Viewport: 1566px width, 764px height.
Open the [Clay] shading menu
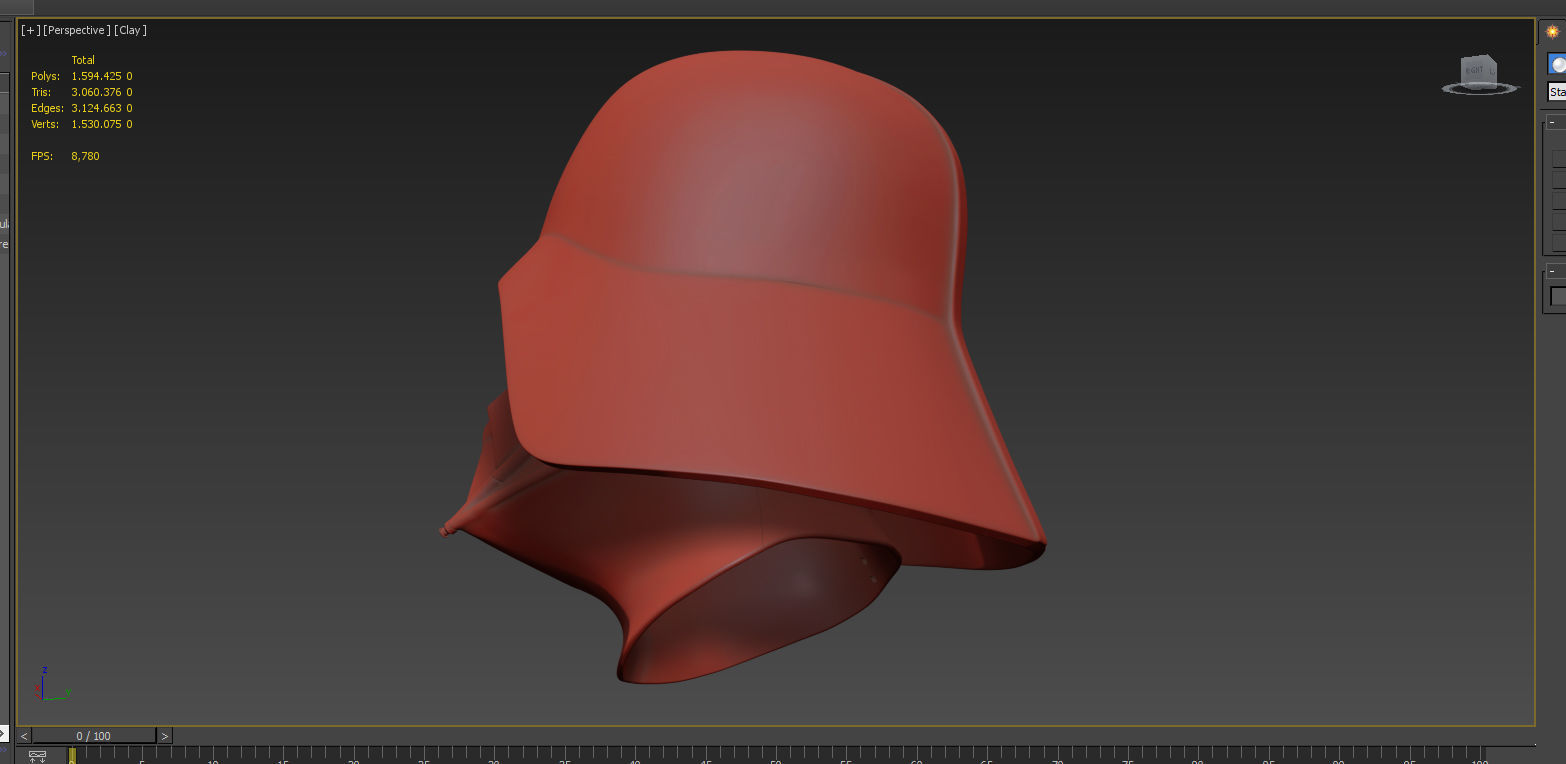pos(131,30)
